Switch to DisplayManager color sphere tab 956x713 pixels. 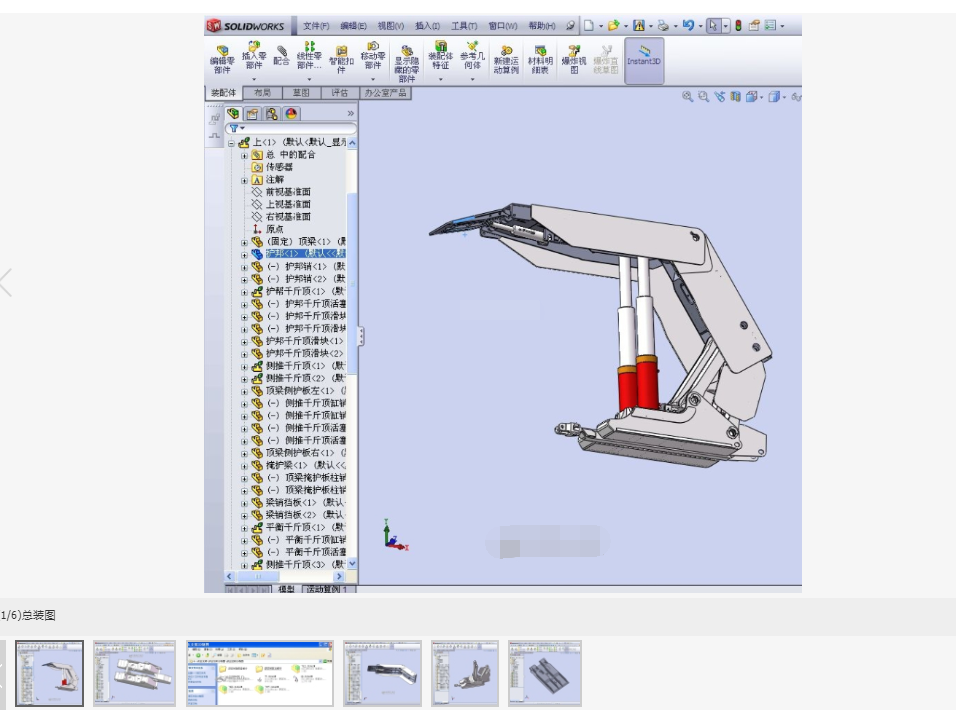click(291, 113)
